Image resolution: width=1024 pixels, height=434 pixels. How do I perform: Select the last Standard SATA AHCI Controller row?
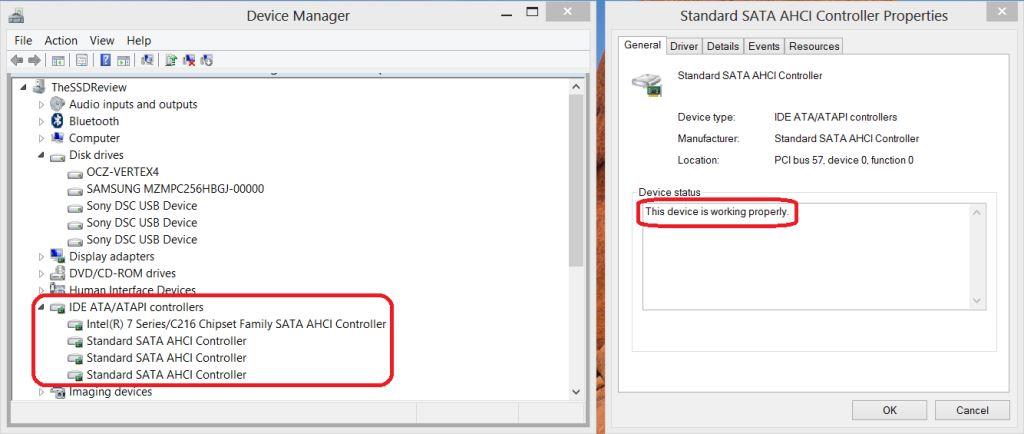click(167, 375)
